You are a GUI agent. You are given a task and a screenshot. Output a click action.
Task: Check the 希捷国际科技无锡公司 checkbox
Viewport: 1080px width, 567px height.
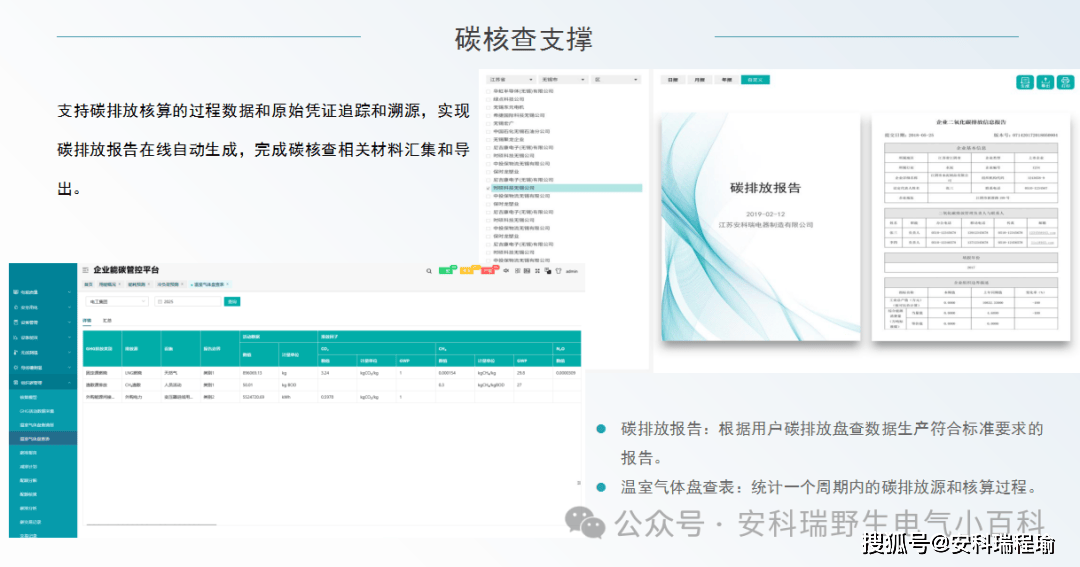488,115
